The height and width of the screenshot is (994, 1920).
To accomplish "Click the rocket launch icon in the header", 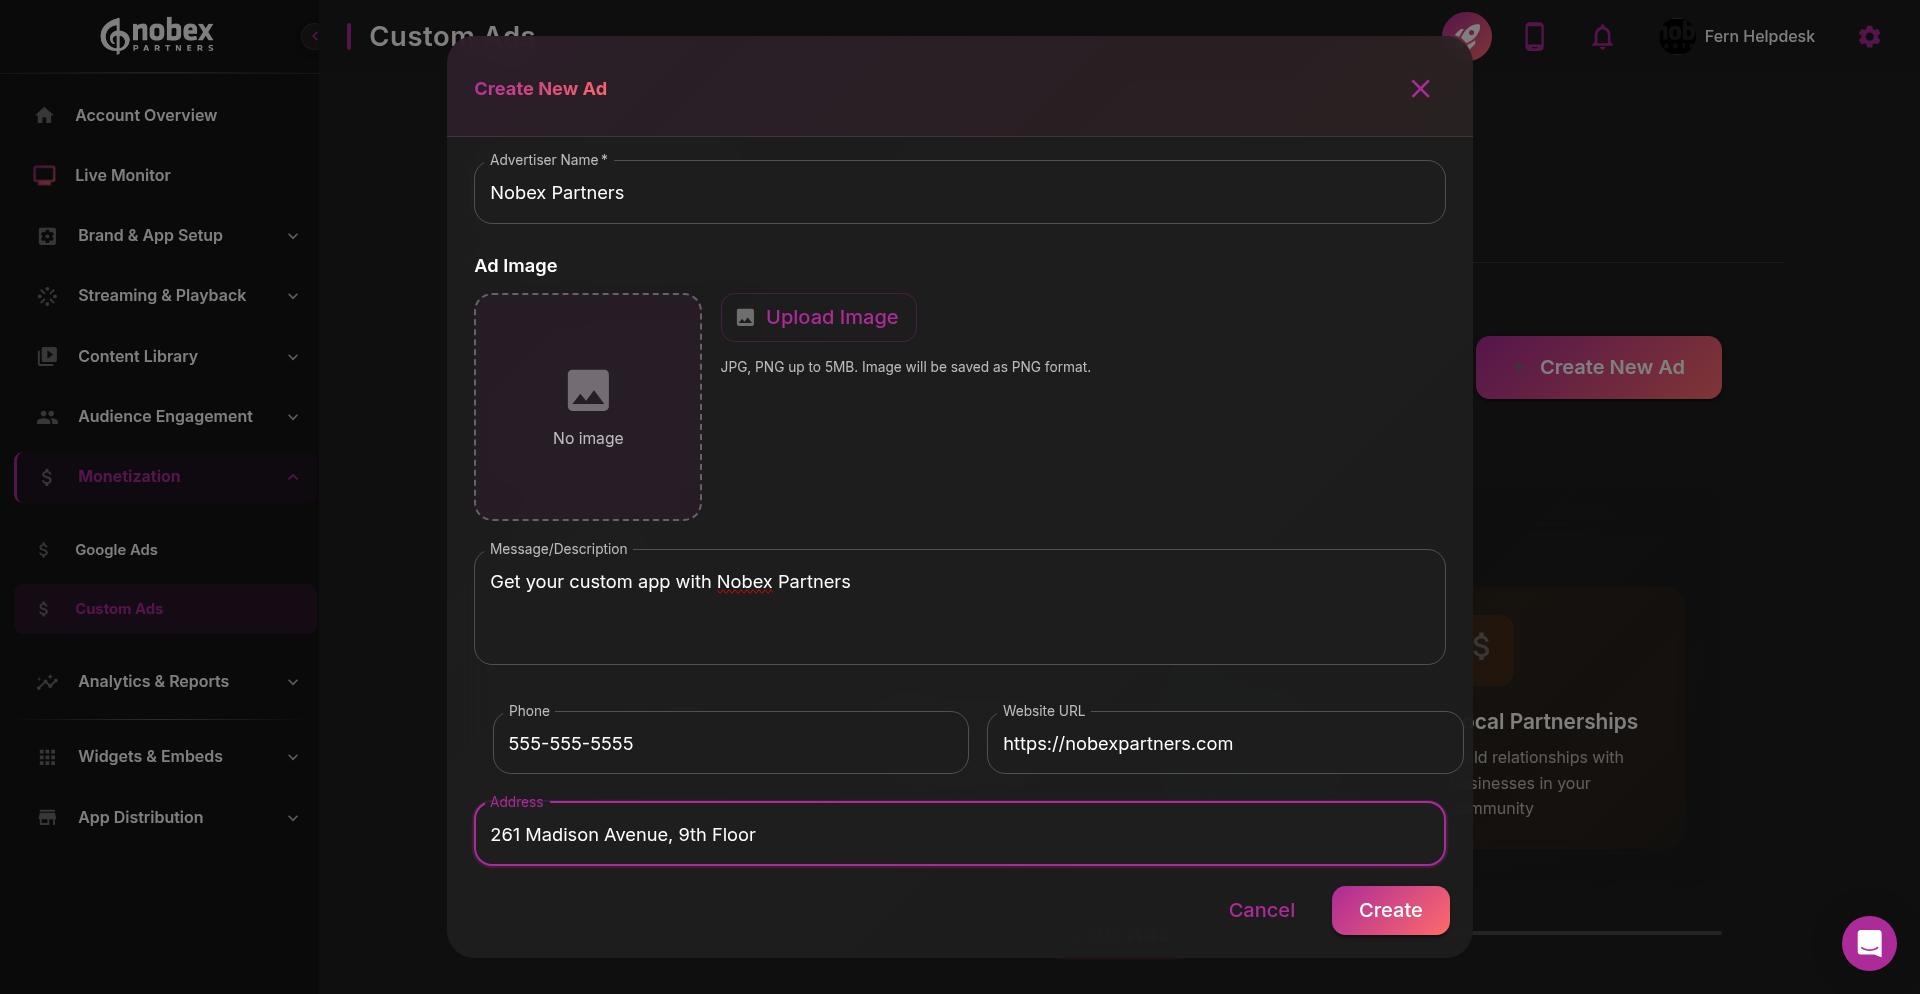I will (1467, 36).
